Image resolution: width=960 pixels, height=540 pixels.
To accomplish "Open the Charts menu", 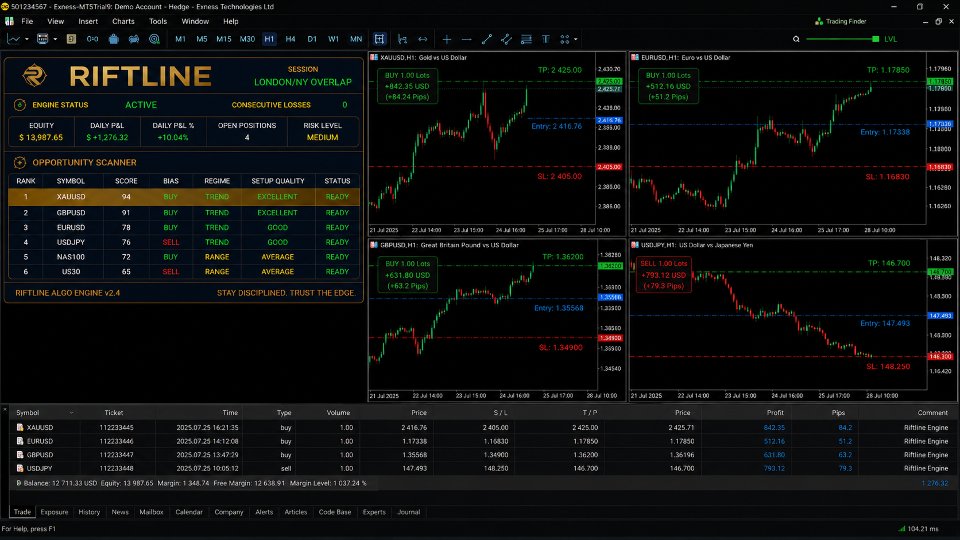I will point(123,21).
